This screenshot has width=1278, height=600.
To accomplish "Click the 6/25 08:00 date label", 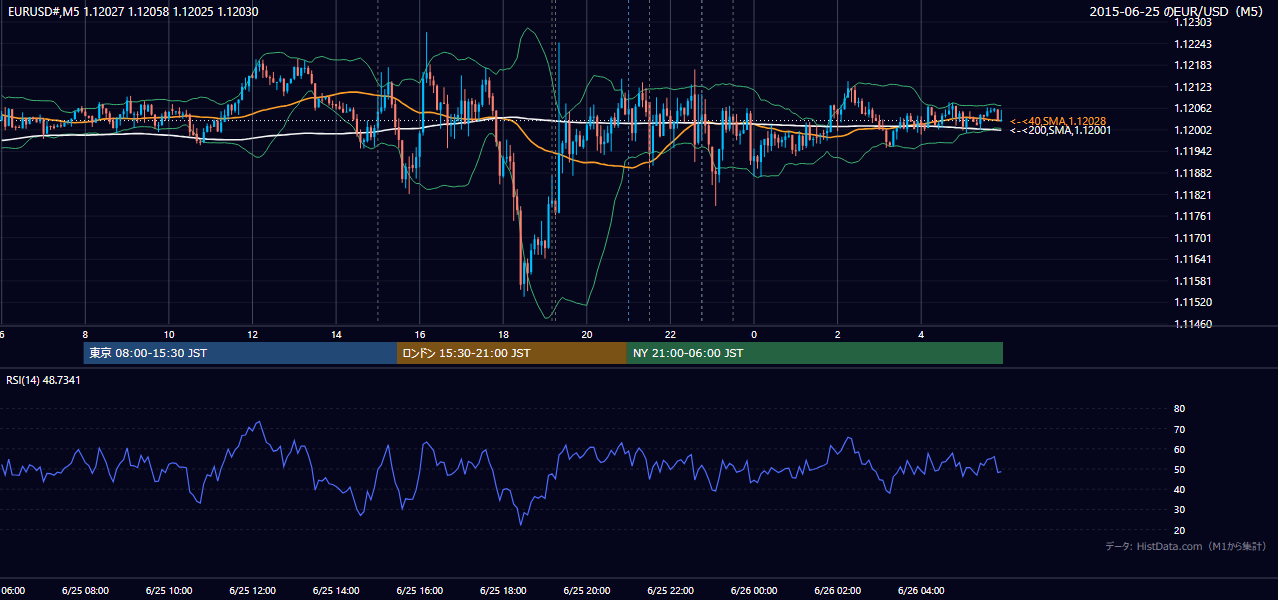I will pyautogui.click(x=85, y=591).
